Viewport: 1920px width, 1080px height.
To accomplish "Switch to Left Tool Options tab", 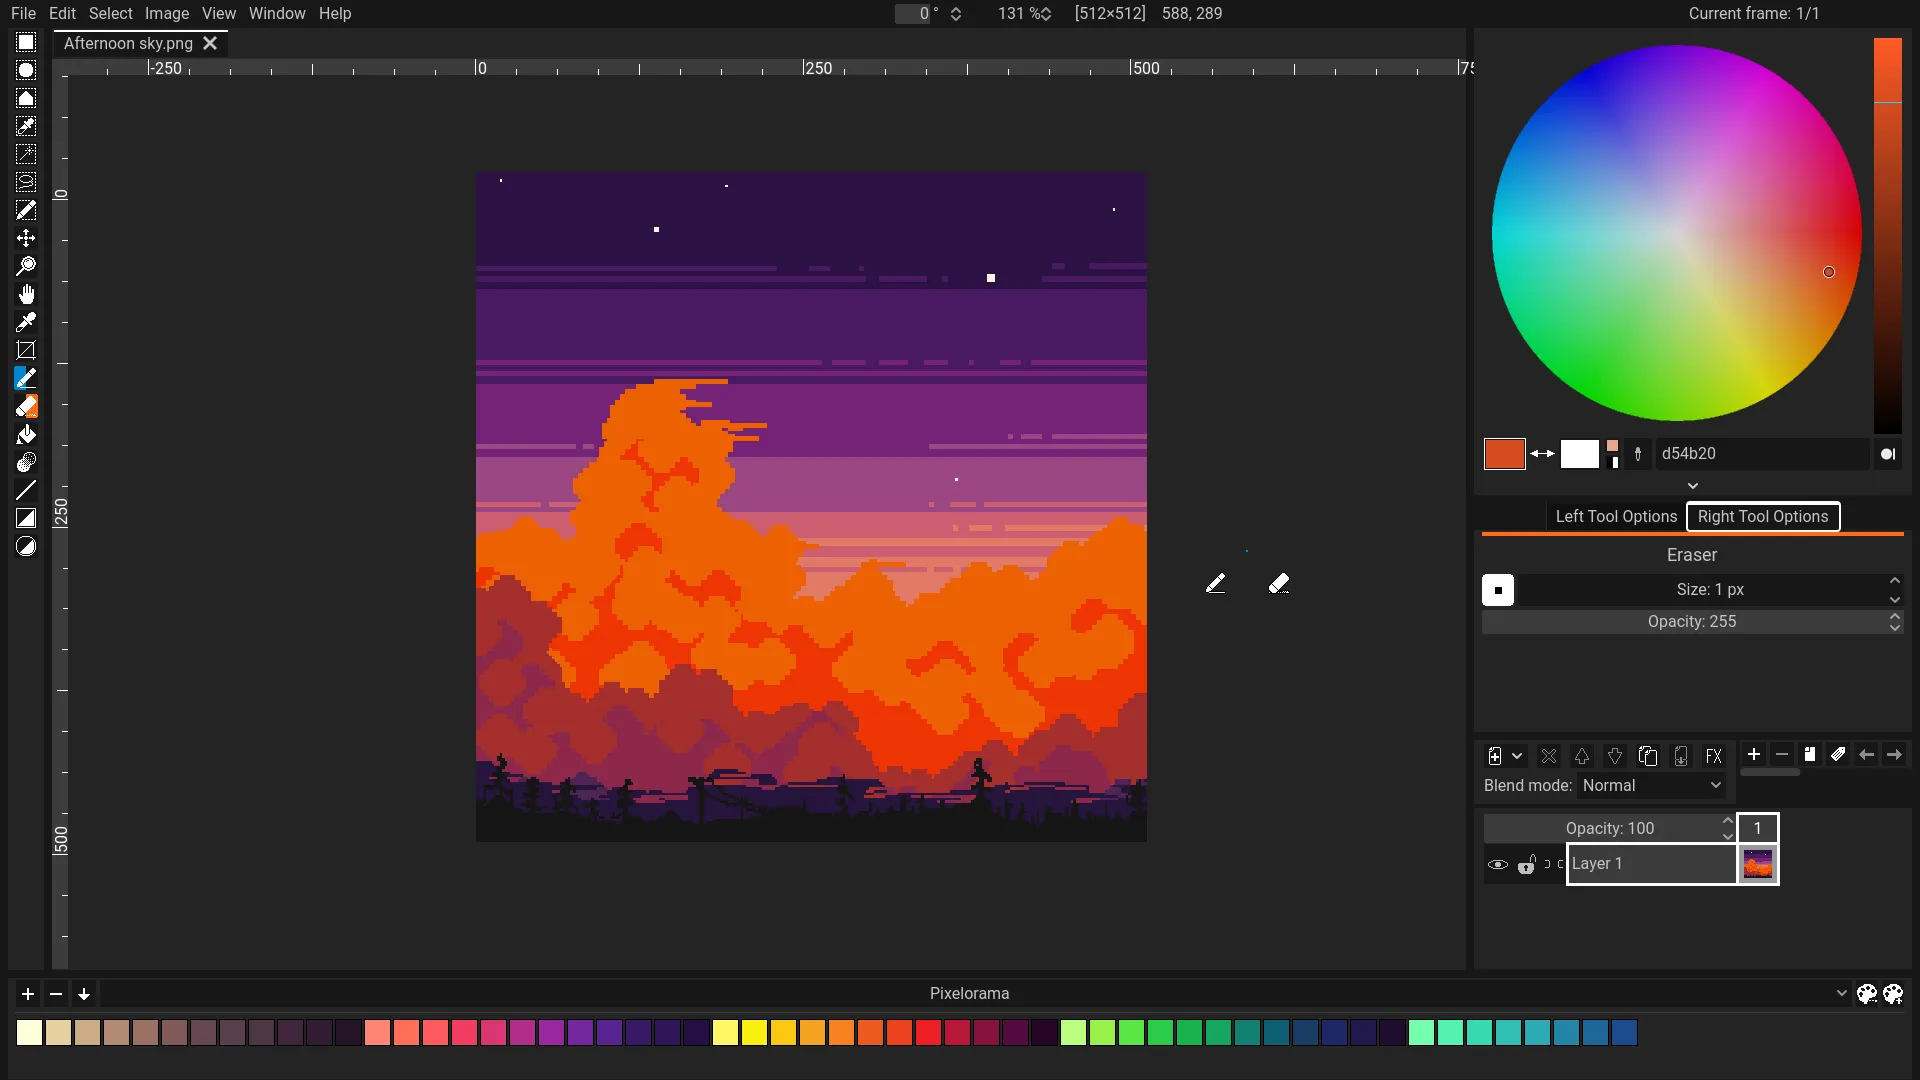I will coord(1616,516).
